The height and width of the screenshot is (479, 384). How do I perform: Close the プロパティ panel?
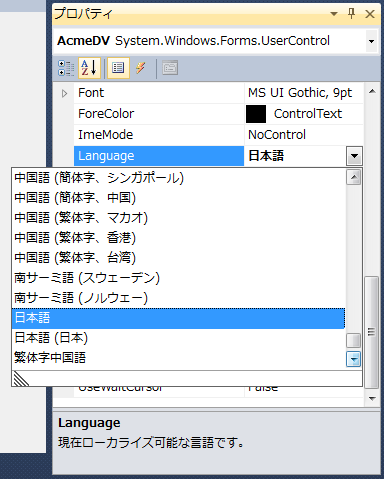tap(370, 14)
